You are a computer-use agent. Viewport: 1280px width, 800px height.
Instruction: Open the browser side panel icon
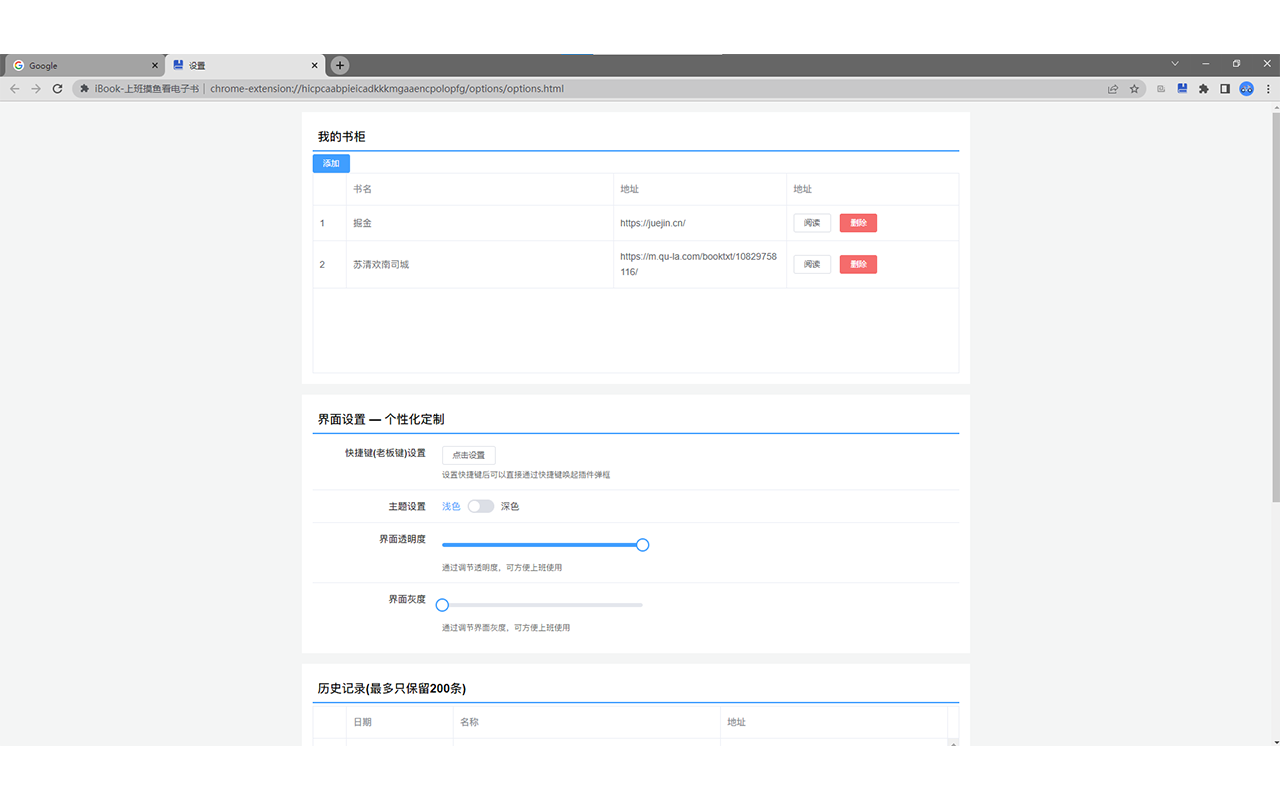pyautogui.click(x=1224, y=88)
